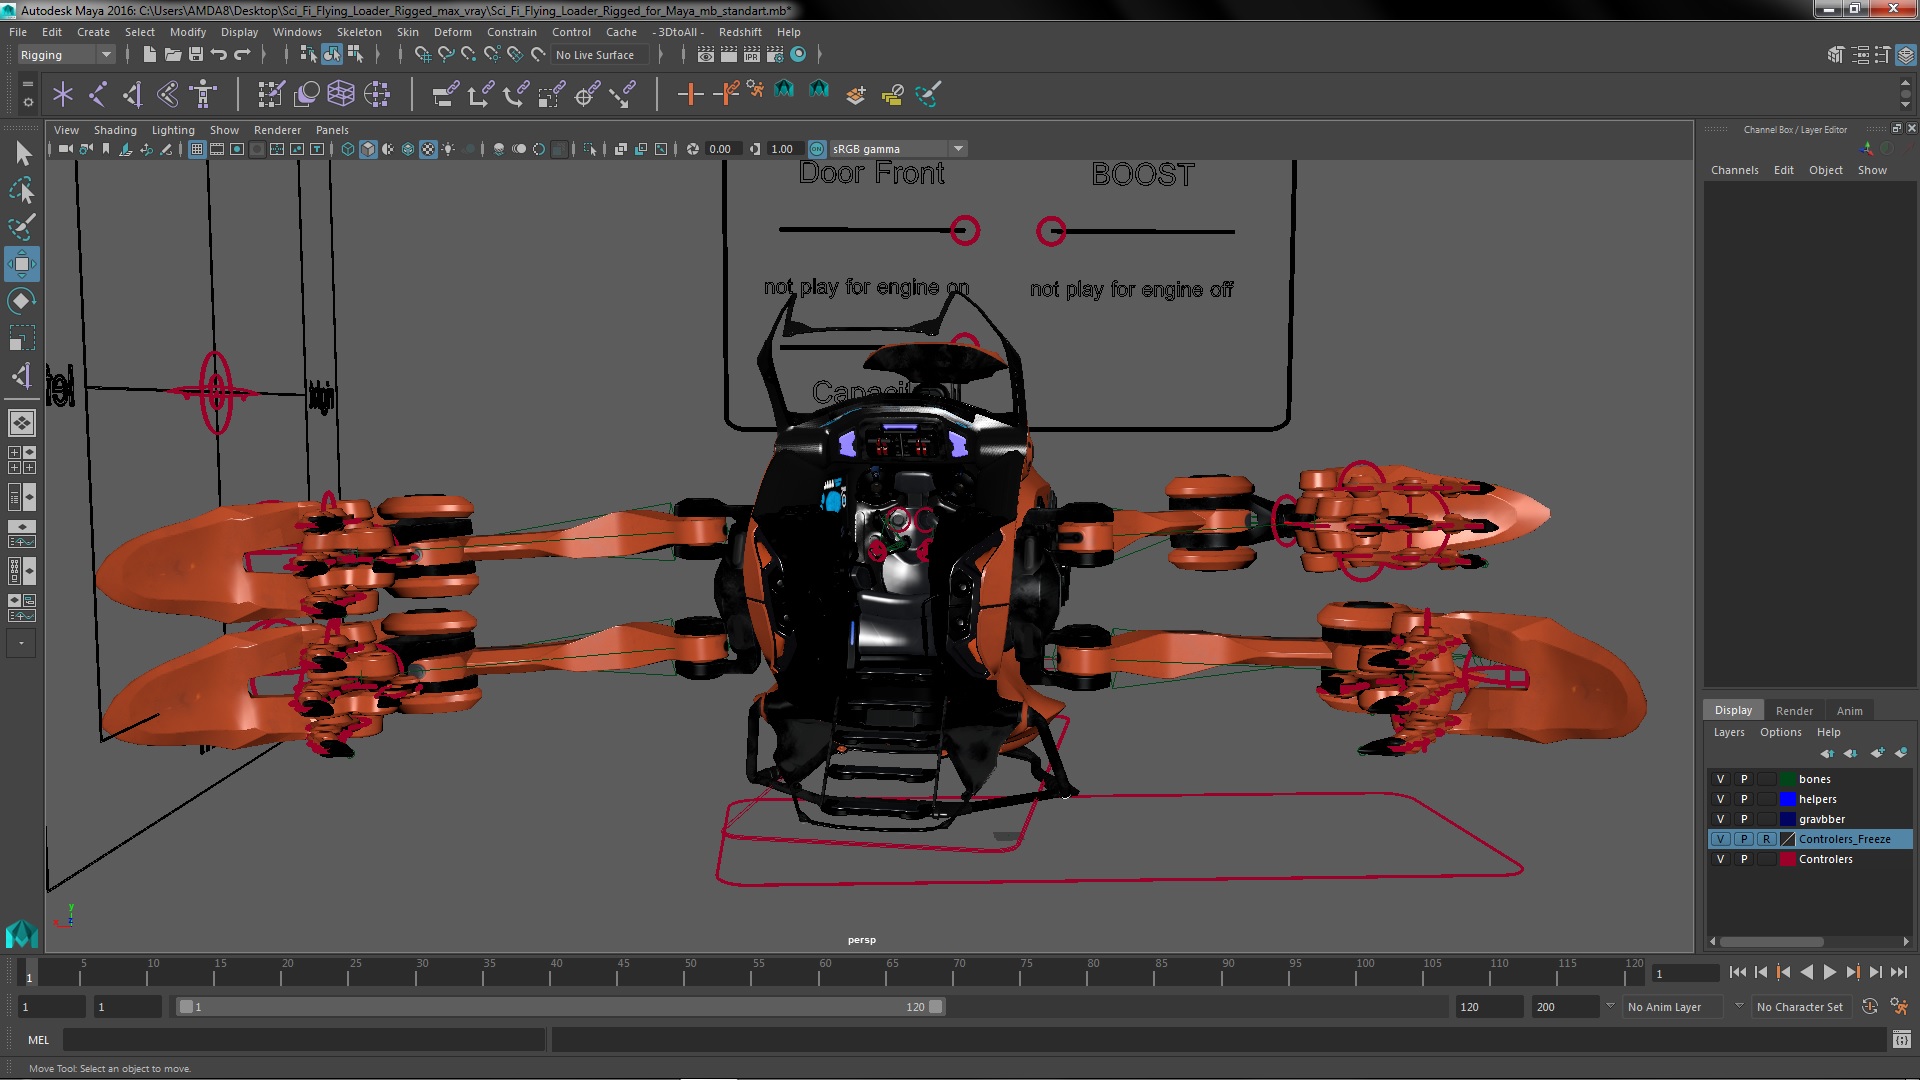Viewport: 1920px width, 1080px height.
Task: Open the layer editor Layers menu
Action: pyautogui.click(x=1728, y=732)
